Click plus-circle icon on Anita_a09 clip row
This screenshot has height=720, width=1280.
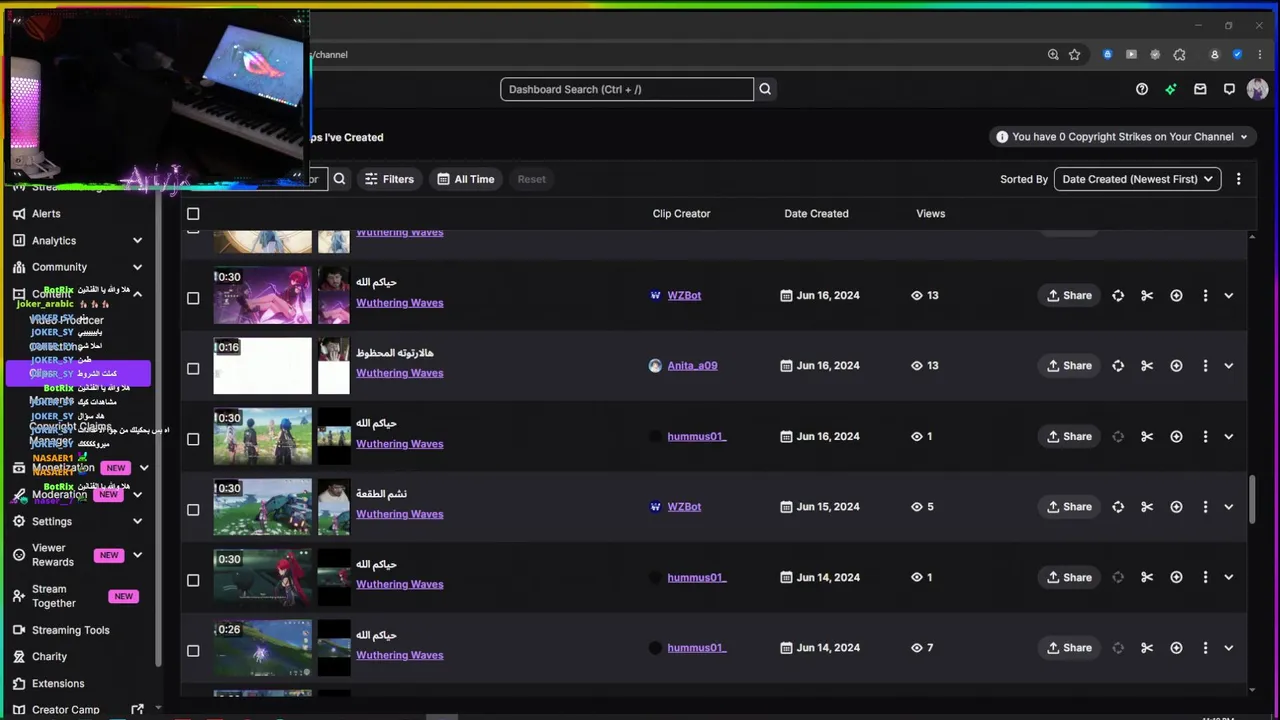pyautogui.click(x=1176, y=366)
